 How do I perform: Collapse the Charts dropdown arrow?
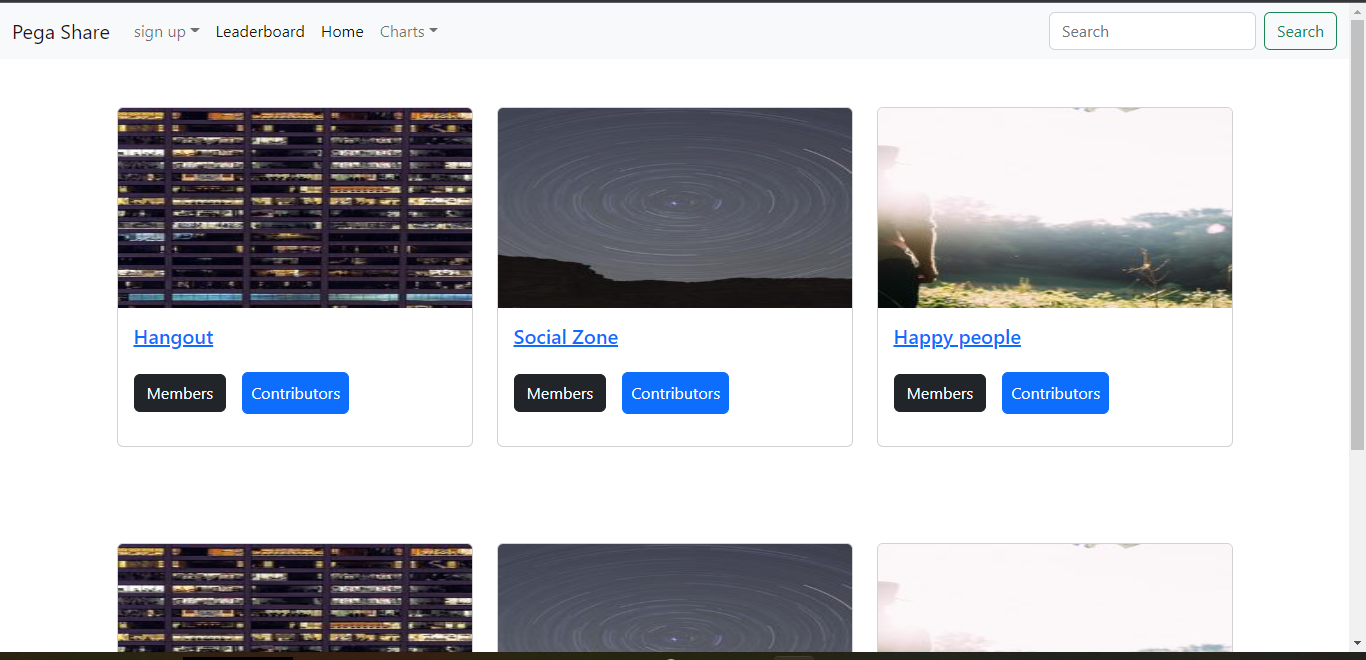coord(433,31)
